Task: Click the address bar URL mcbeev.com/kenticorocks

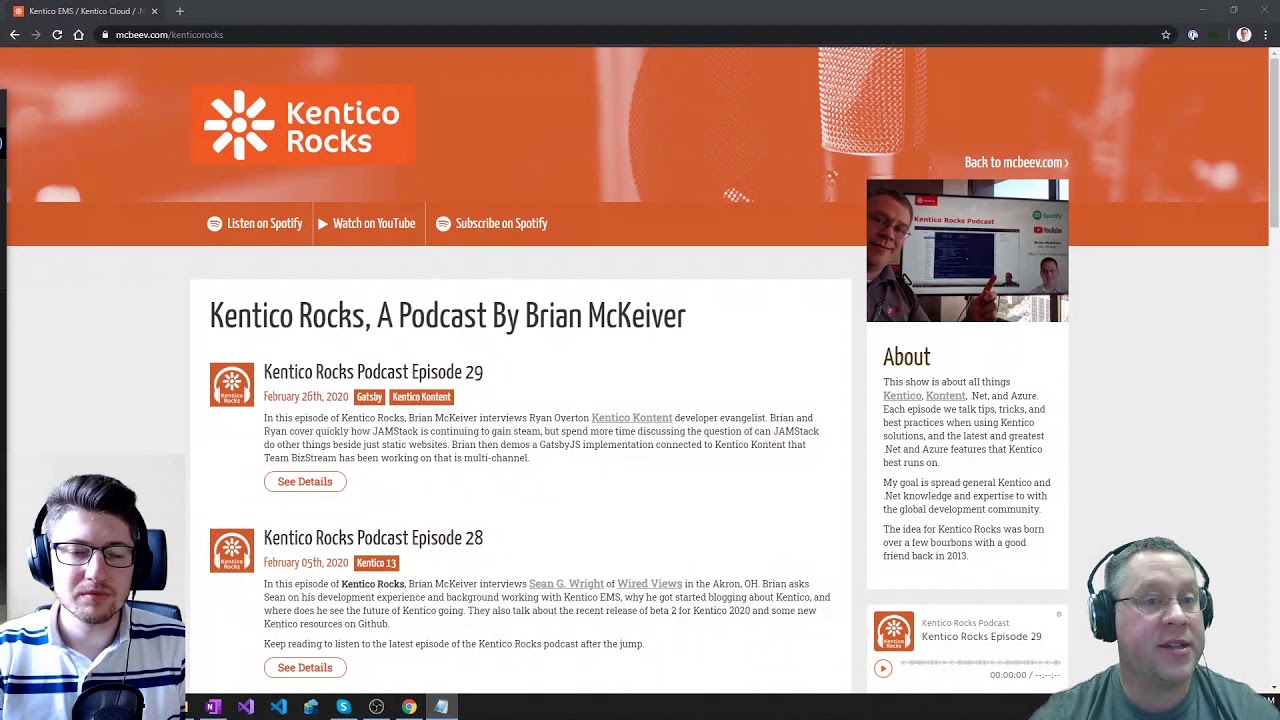Action: click(x=169, y=35)
